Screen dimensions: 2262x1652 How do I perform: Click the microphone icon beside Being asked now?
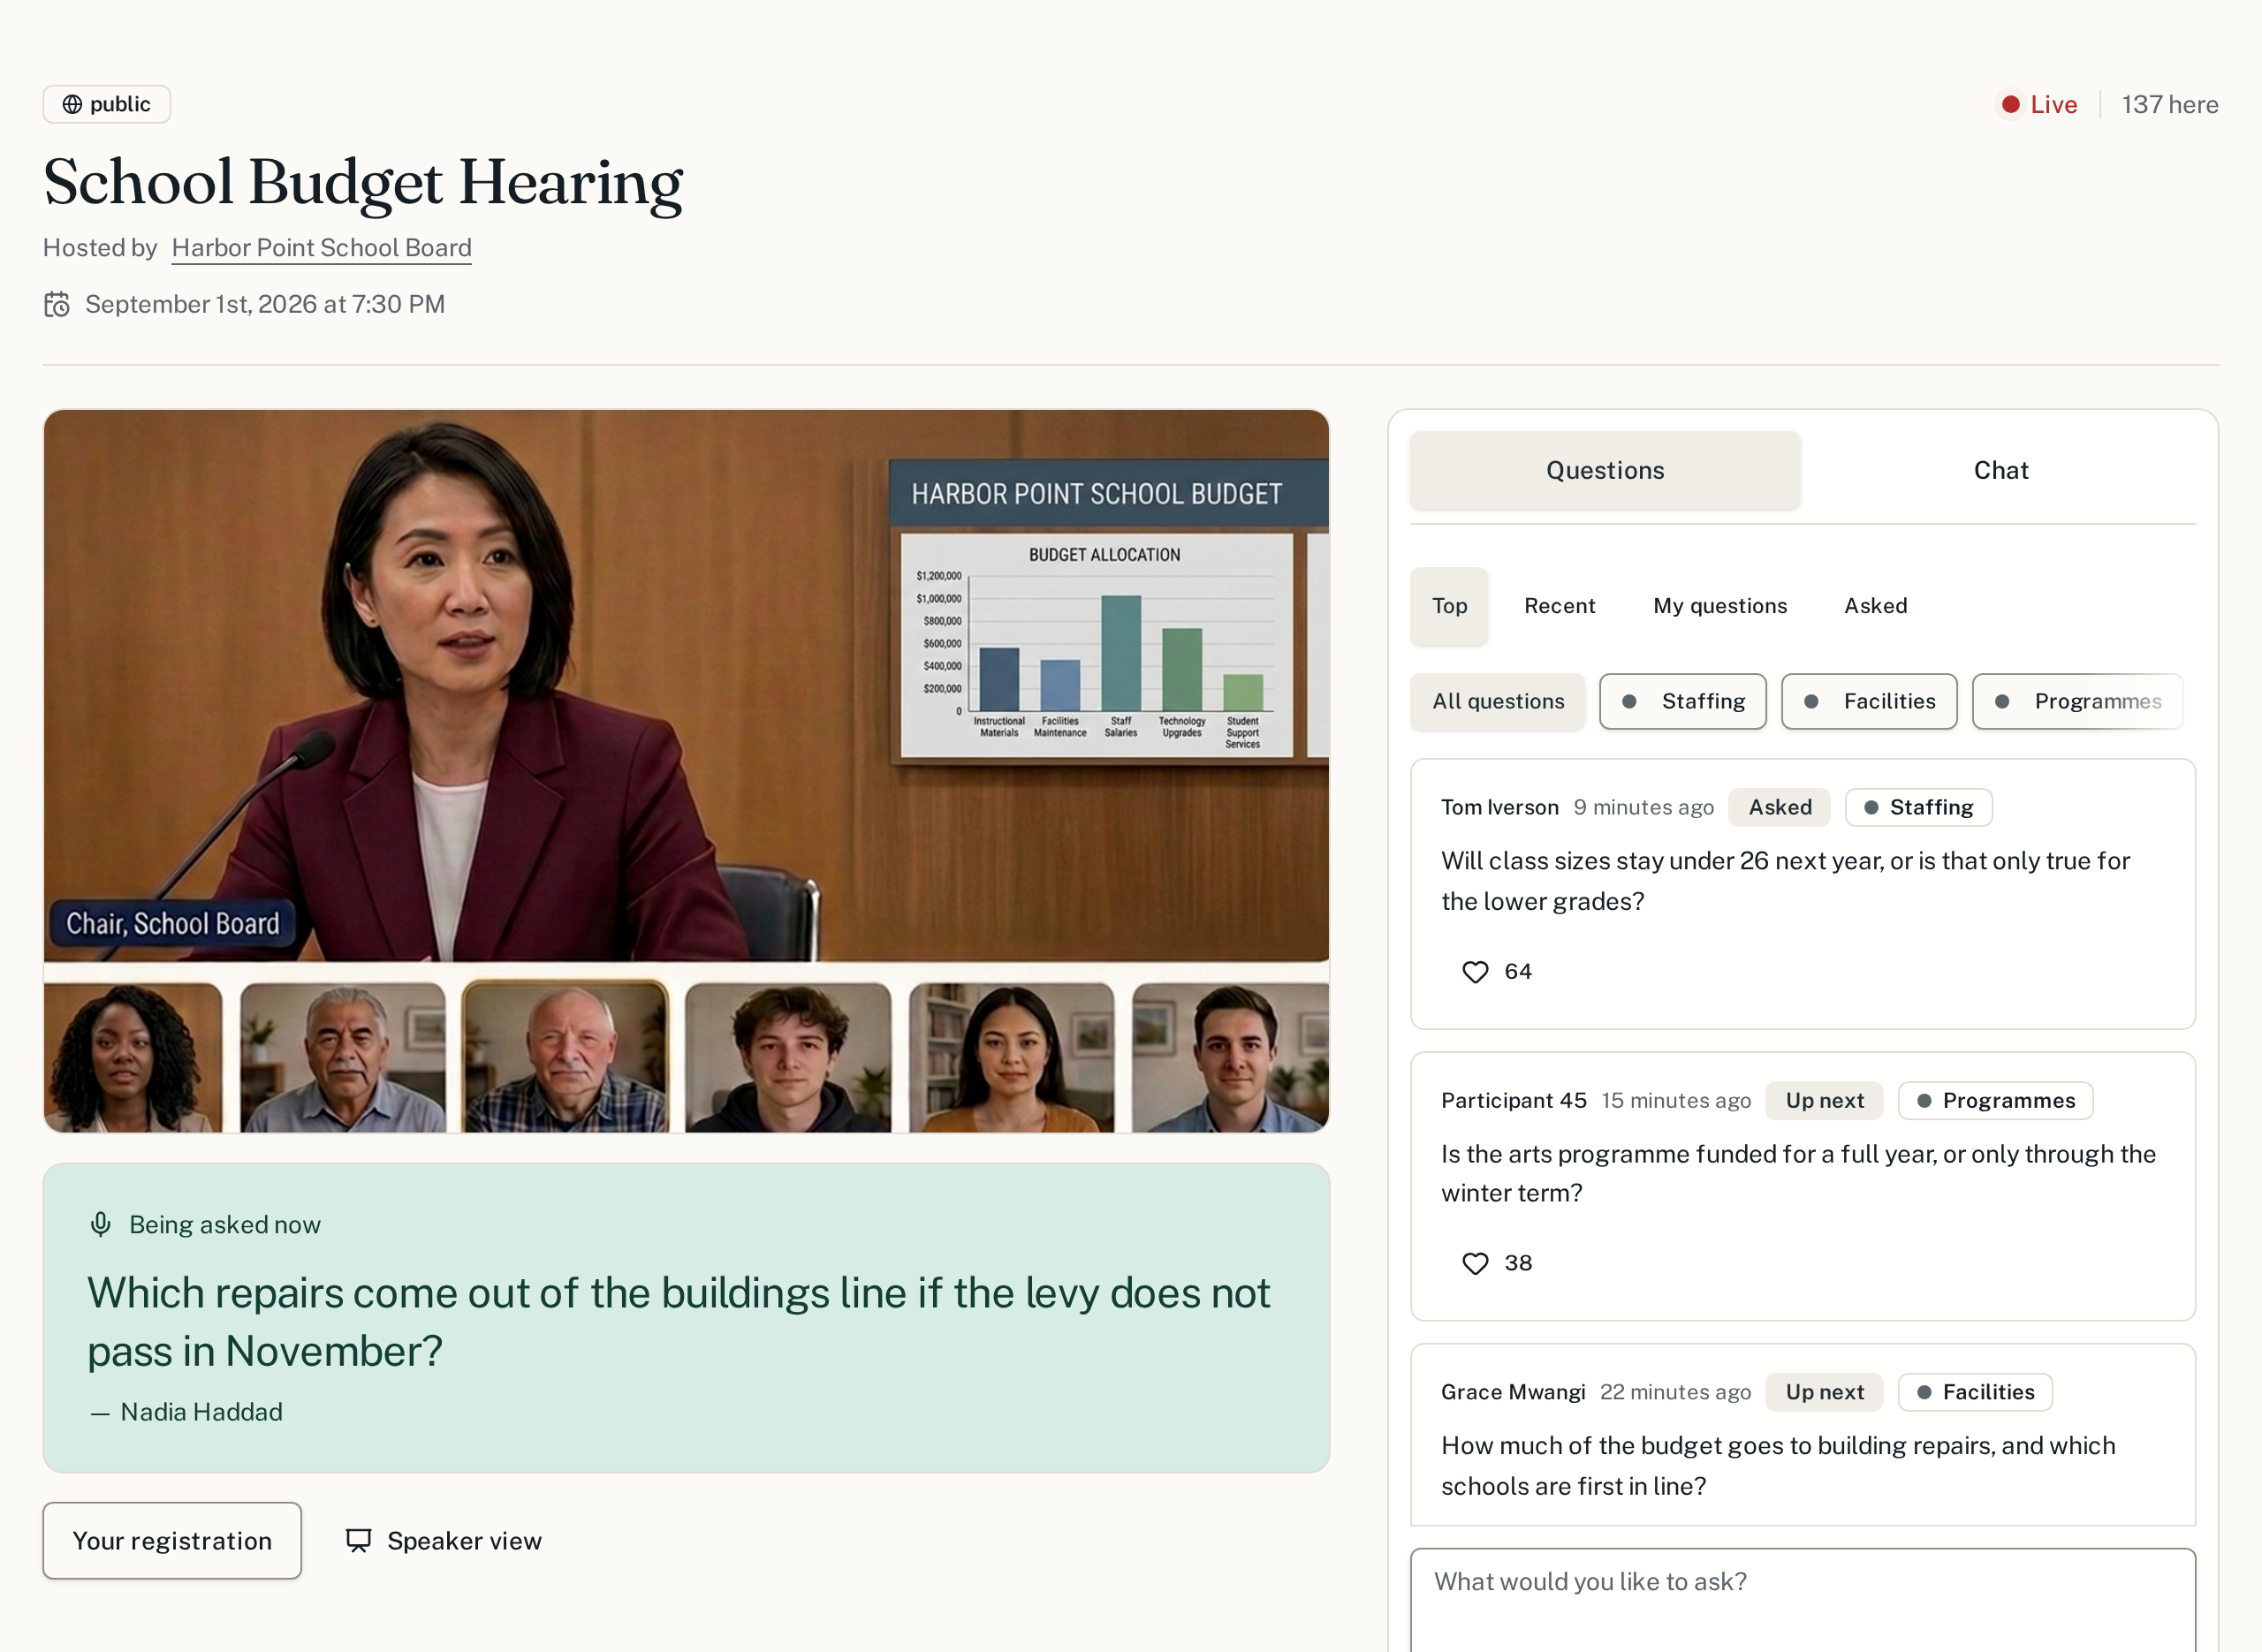[100, 1224]
